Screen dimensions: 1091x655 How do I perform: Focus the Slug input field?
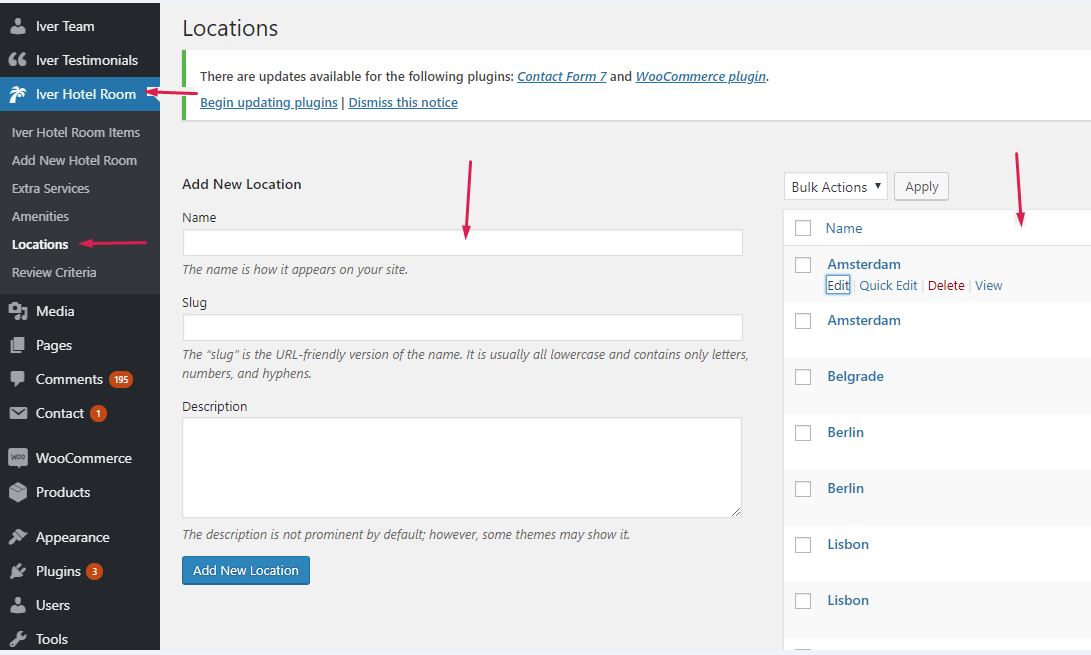[x=462, y=327]
